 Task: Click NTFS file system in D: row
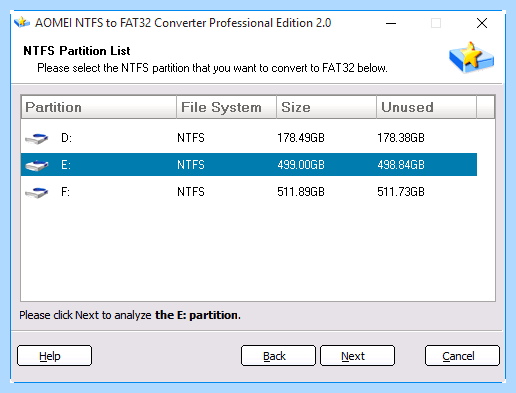tap(191, 138)
